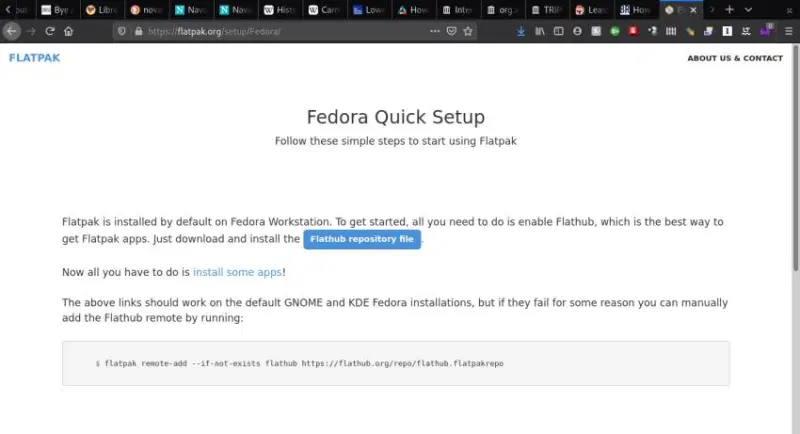
Task: Go back to the previous page
Action: click(12, 31)
